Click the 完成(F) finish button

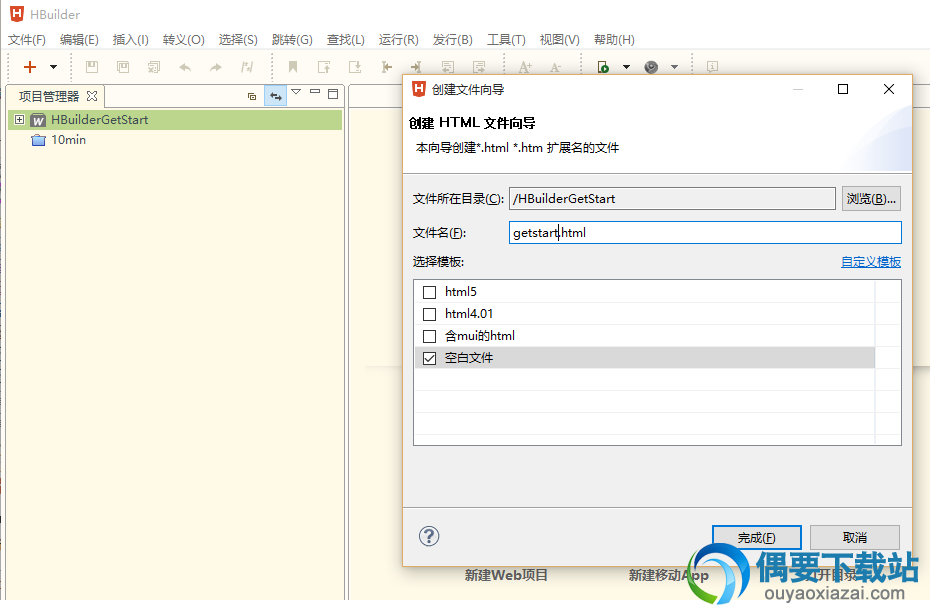tap(757, 537)
